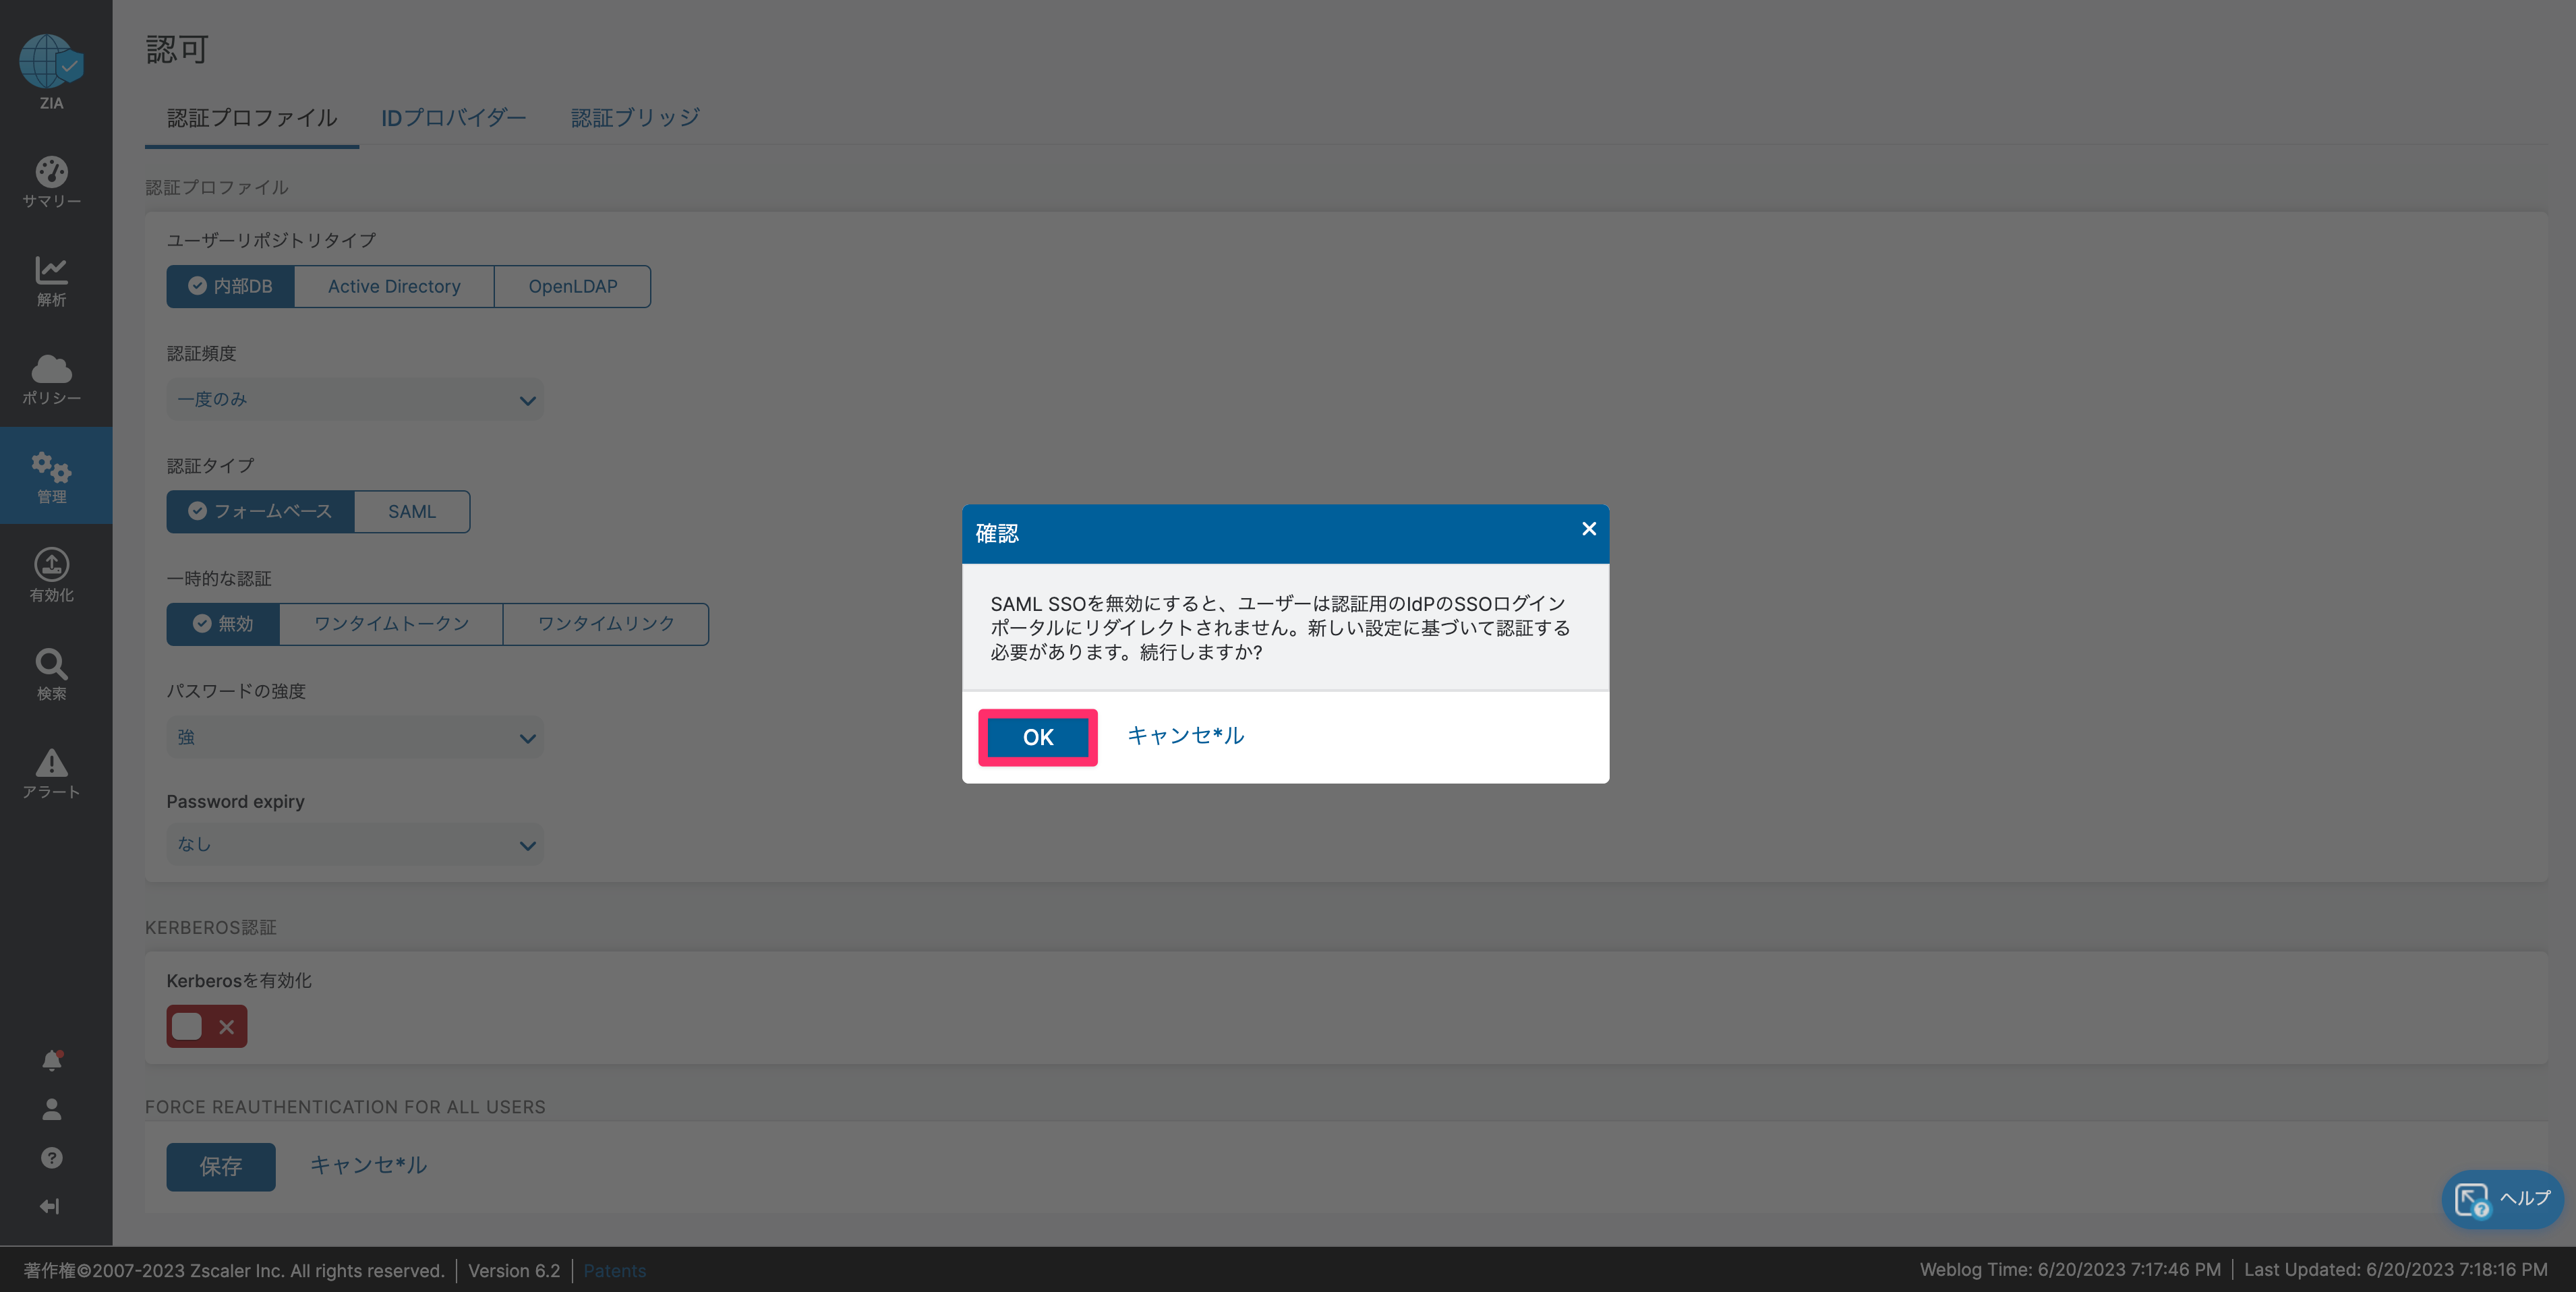The height and width of the screenshot is (1292, 2576).
Task: Switch to the 認証ブリッジ tab
Action: click(635, 118)
